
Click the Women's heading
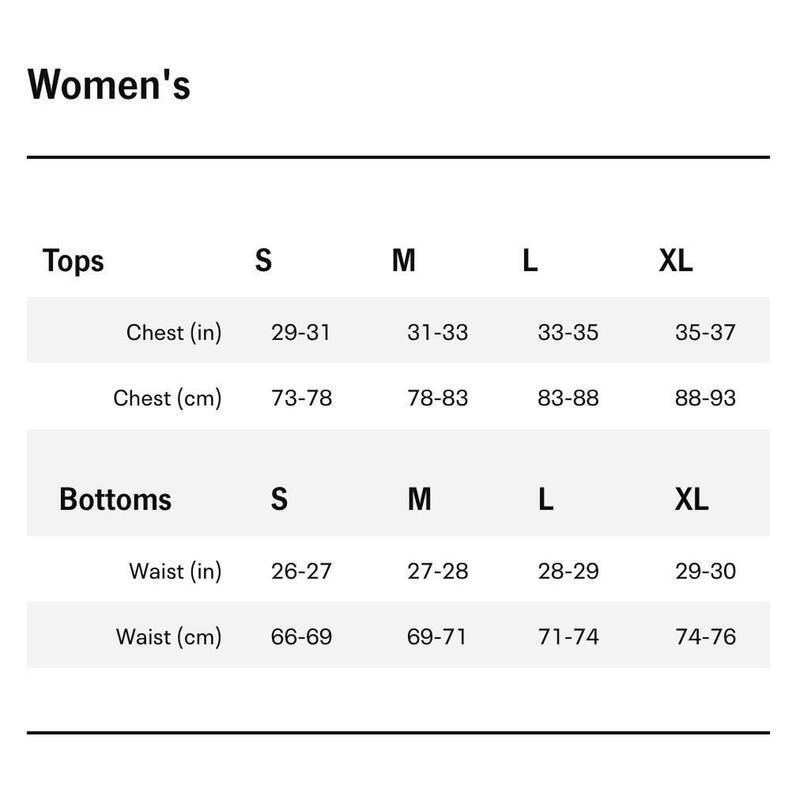tap(109, 84)
